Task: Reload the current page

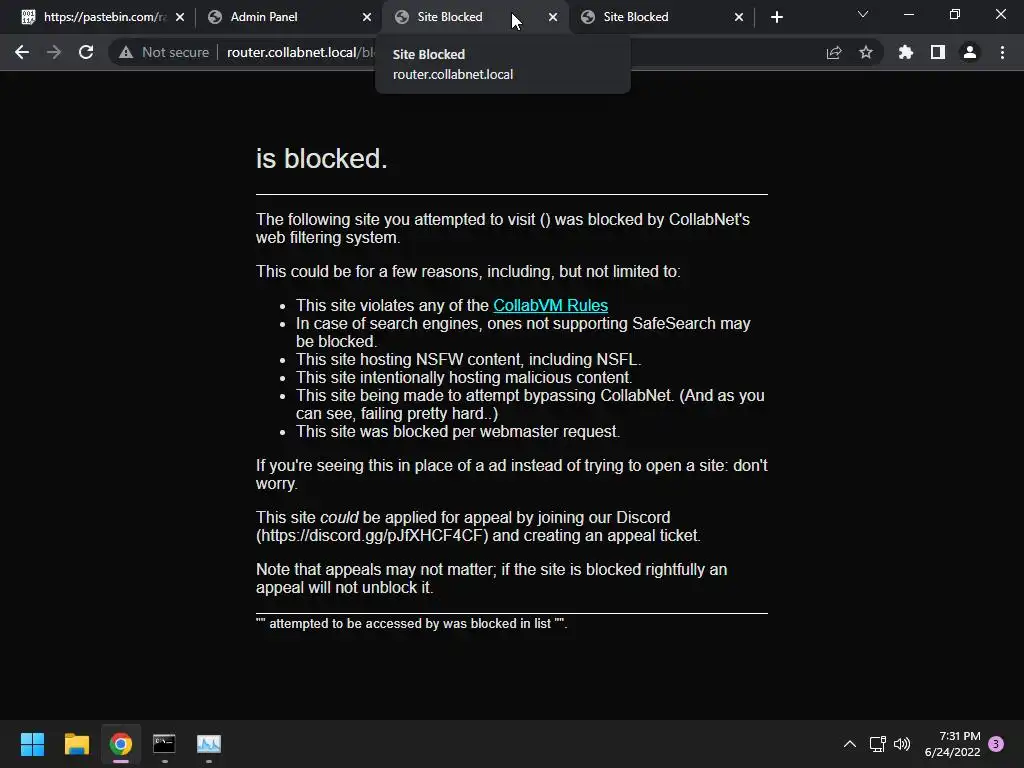Action: (86, 52)
